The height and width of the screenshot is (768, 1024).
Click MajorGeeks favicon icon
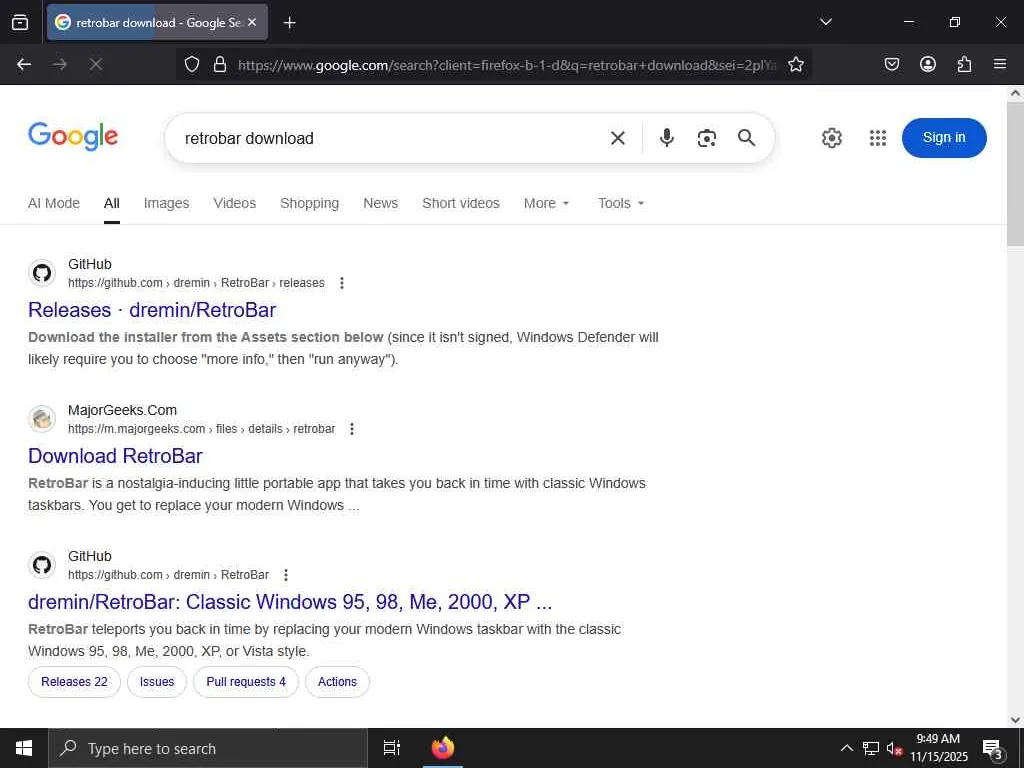(x=42, y=419)
